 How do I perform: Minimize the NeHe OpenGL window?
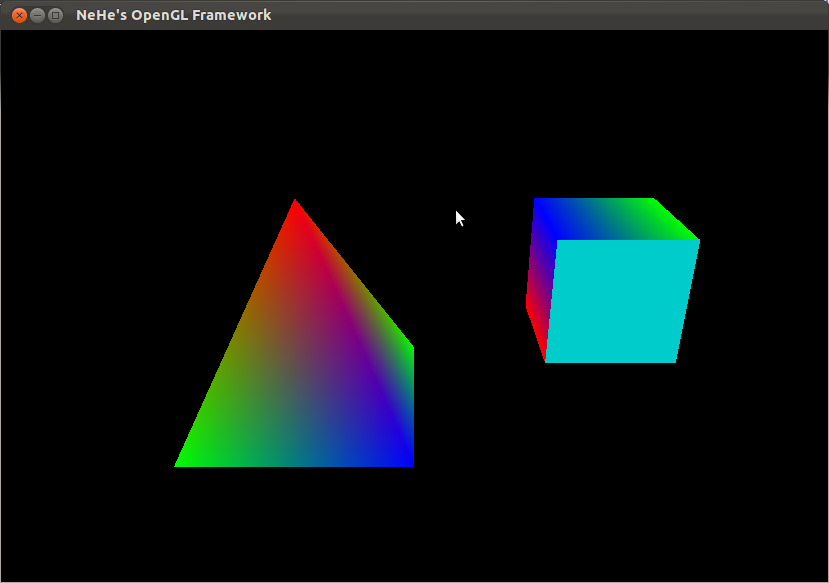(38, 15)
